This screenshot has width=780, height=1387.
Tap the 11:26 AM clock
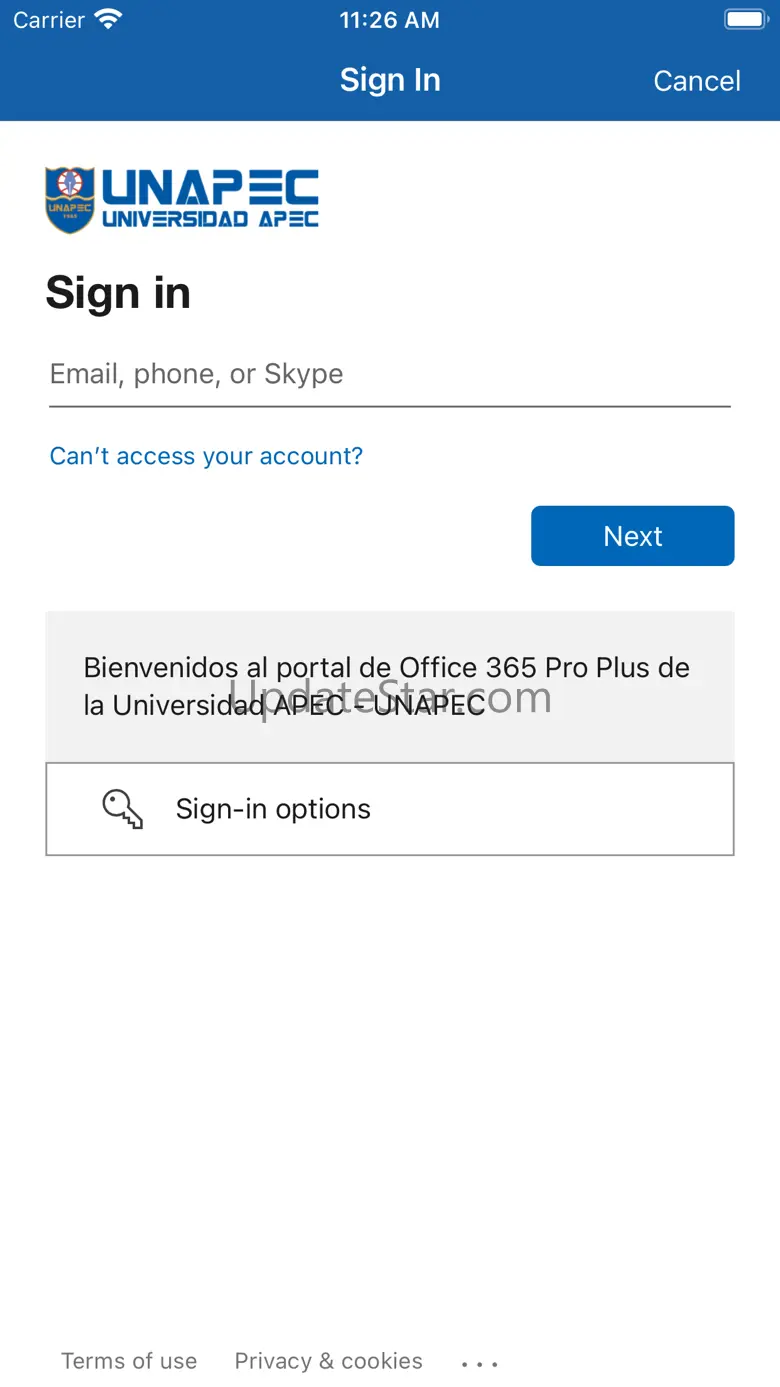click(x=390, y=20)
